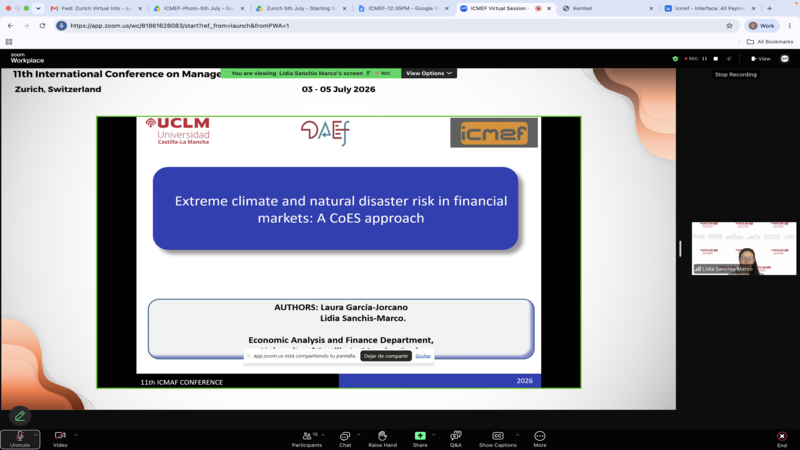Viewport: 800px width, 450px height.
Task: Open the annotation pencil tool
Action: tap(20, 416)
